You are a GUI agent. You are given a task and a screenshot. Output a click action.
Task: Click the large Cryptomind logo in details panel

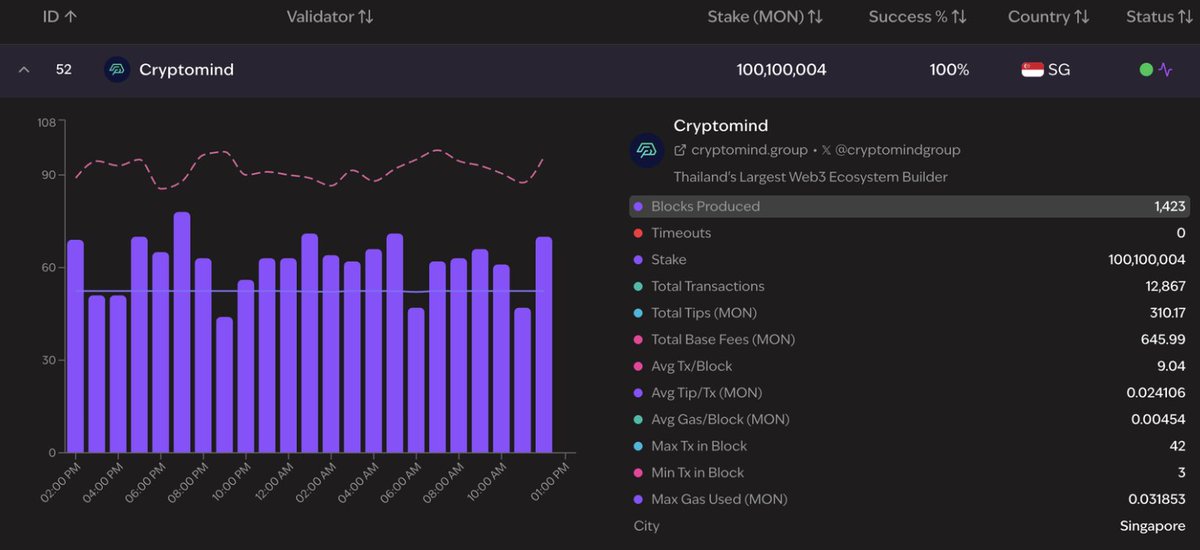click(647, 150)
